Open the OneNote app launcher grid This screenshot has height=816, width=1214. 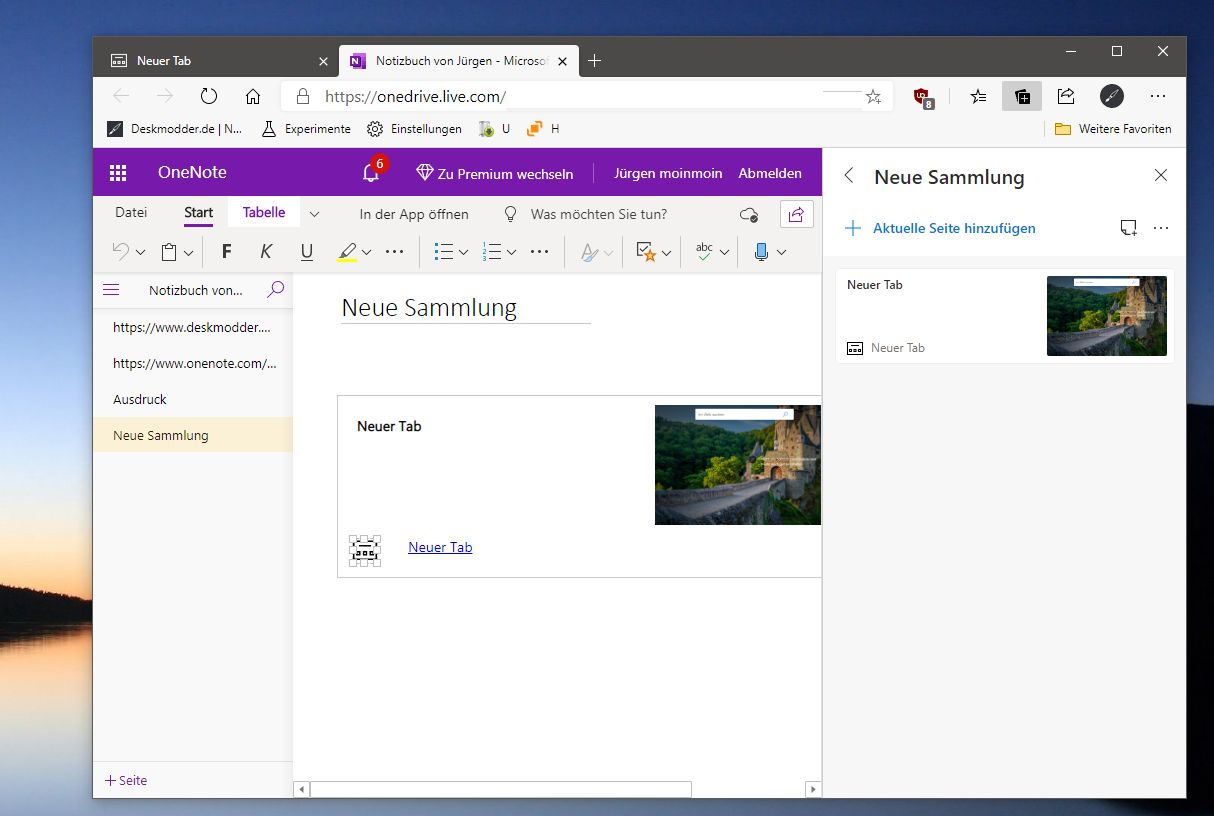[x=118, y=173]
